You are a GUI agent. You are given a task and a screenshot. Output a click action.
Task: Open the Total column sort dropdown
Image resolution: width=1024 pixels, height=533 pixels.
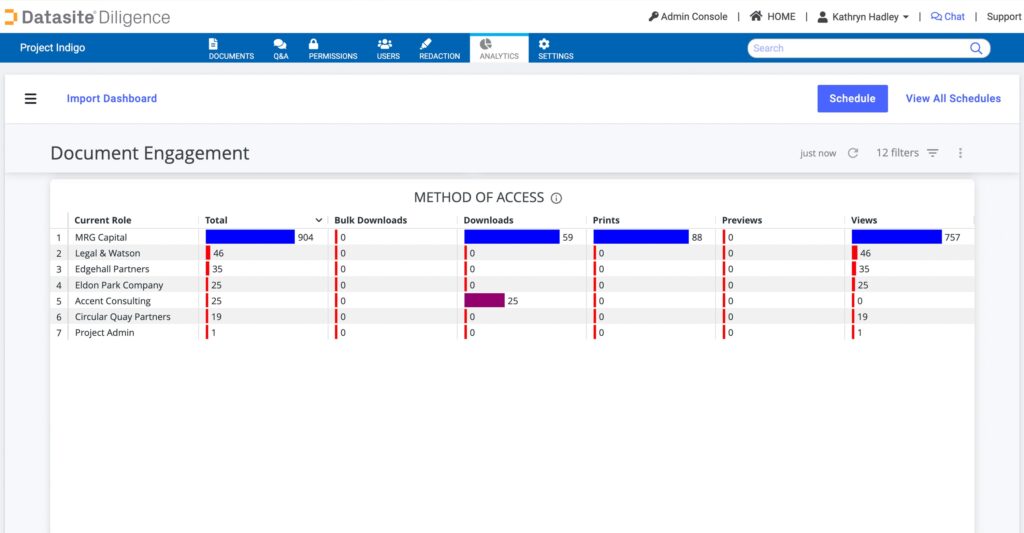click(319, 220)
